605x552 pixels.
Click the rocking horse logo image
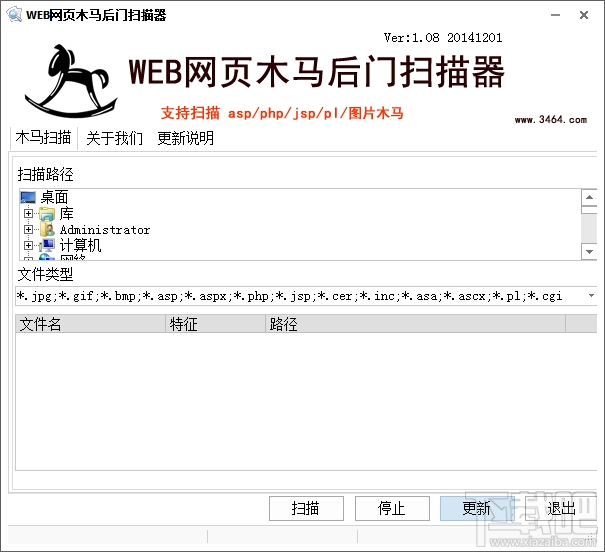pos(71,81)
